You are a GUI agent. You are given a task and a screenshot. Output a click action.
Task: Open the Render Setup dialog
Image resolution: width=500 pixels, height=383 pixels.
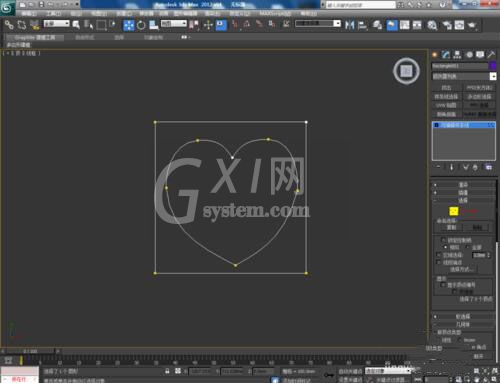click(447, 25)
